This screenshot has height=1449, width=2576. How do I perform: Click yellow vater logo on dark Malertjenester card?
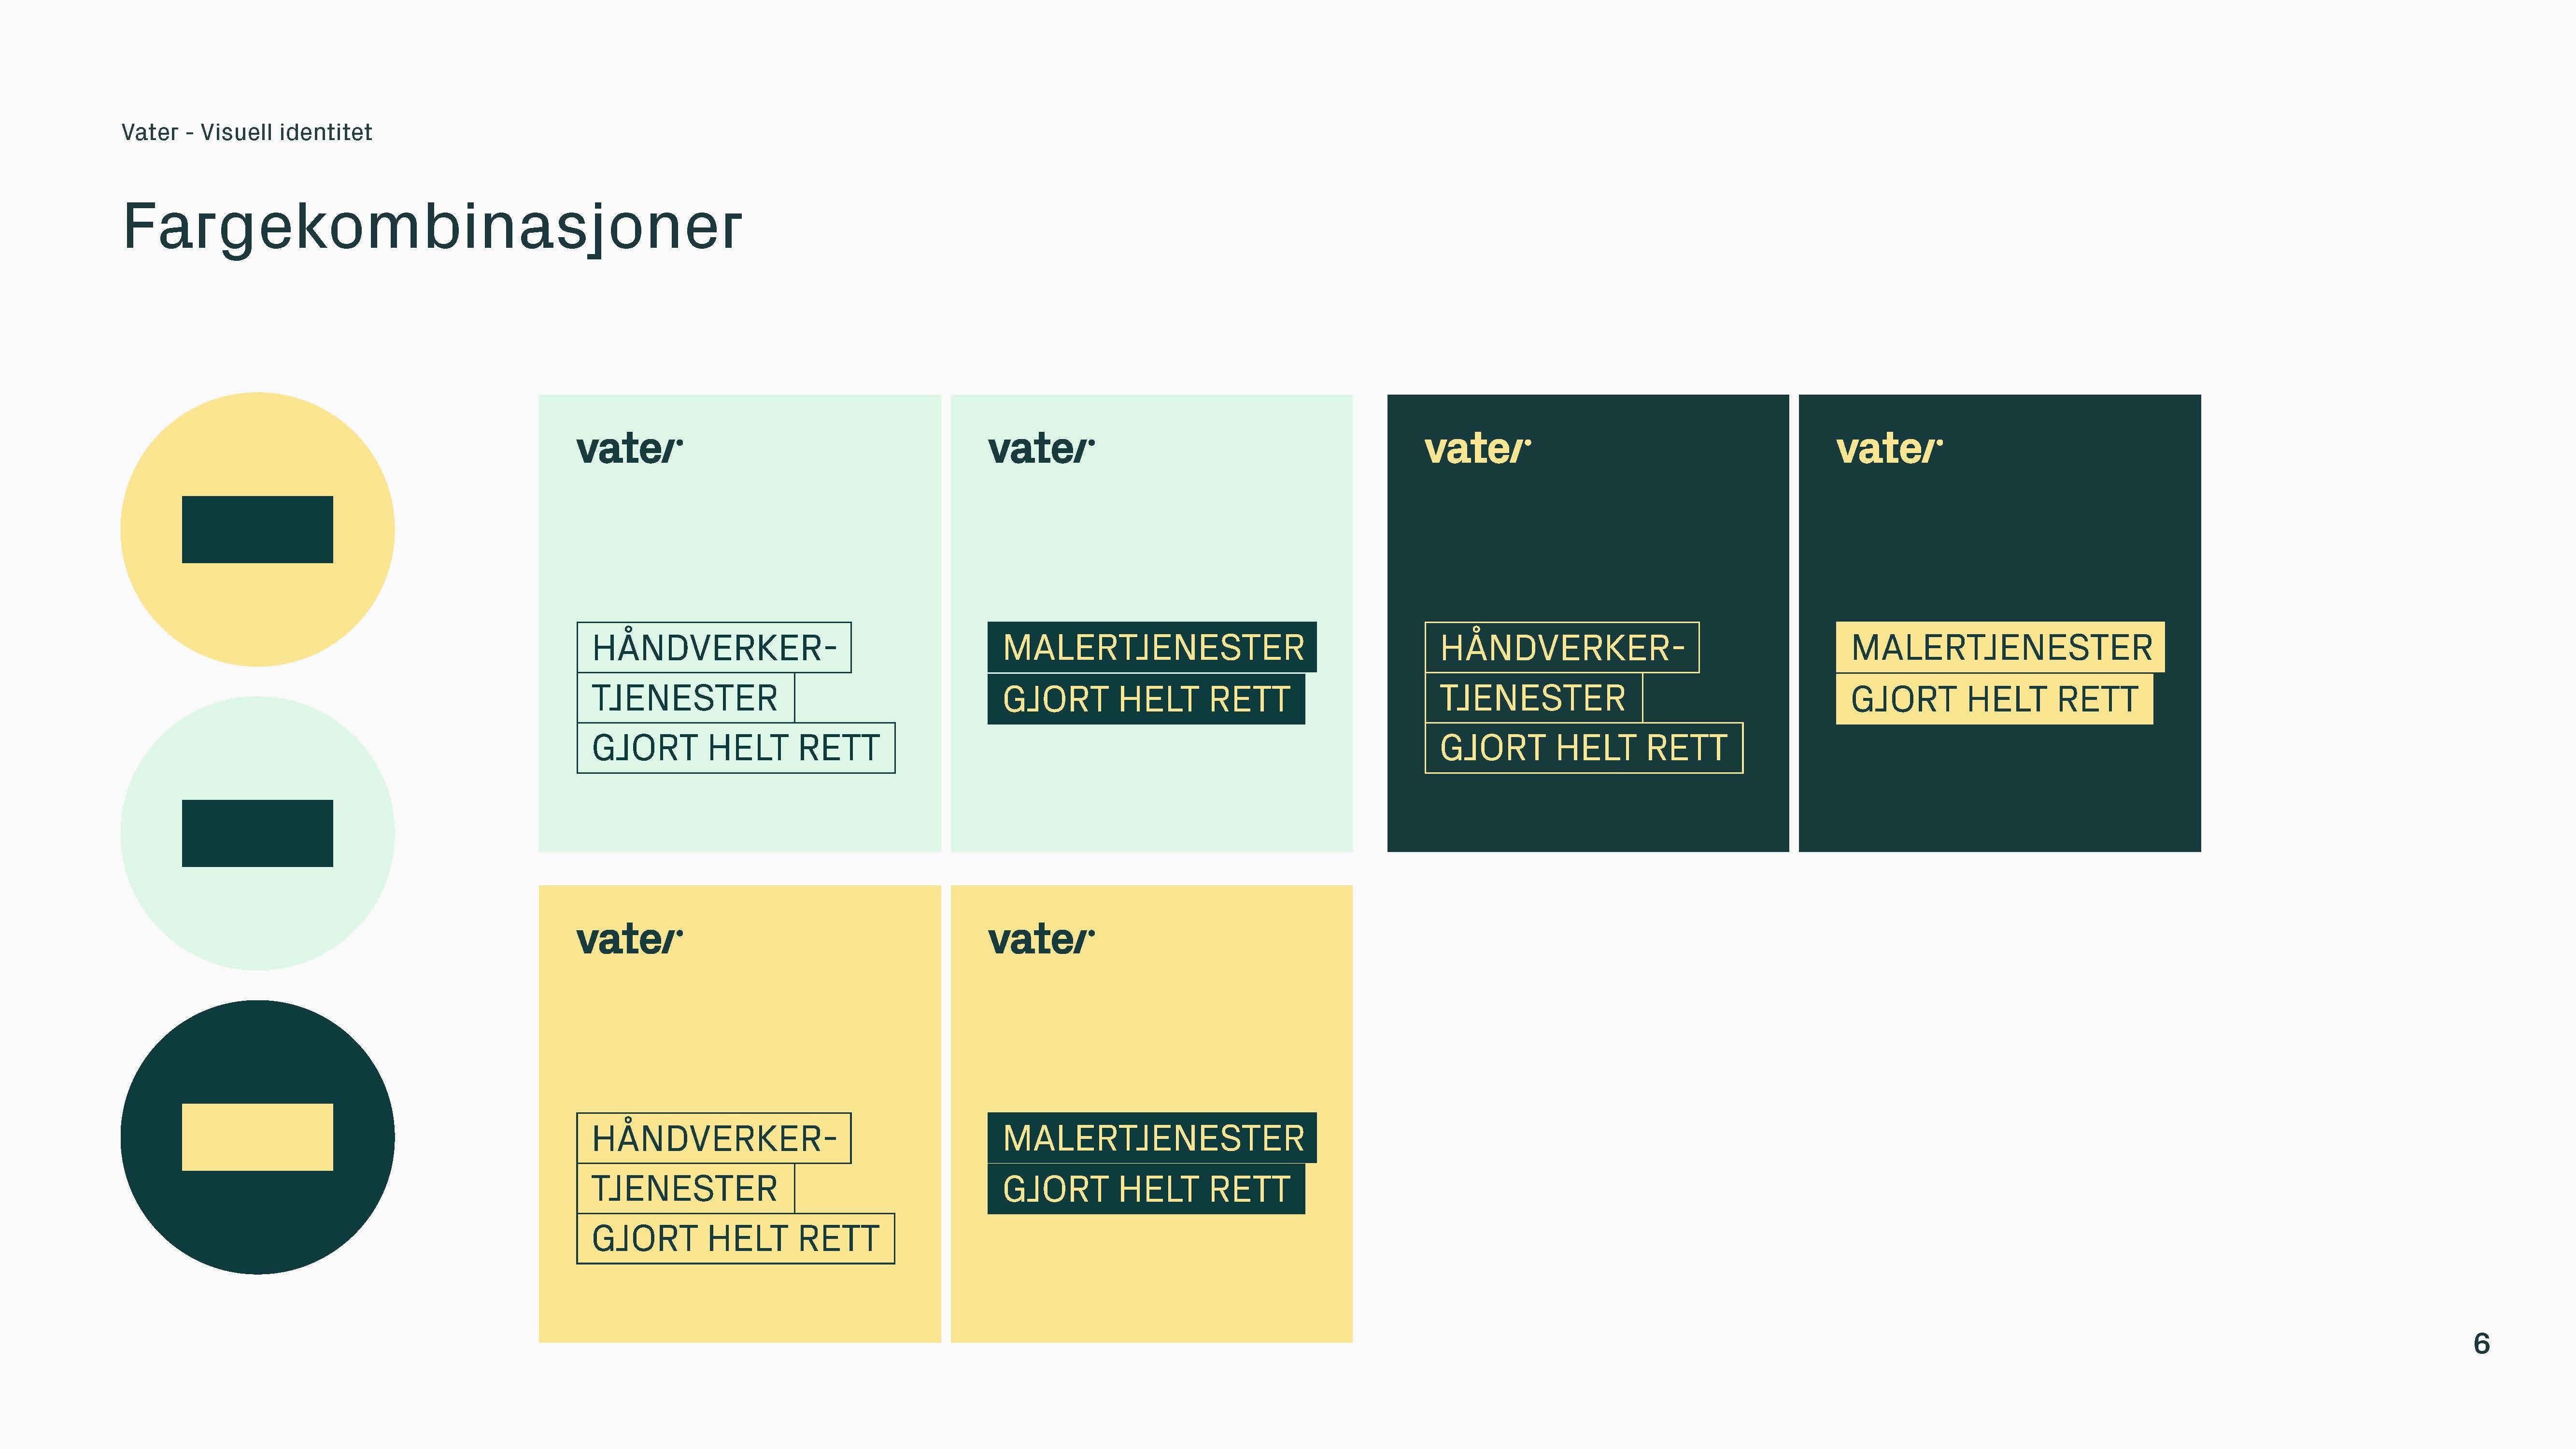tap(1889, 449)
